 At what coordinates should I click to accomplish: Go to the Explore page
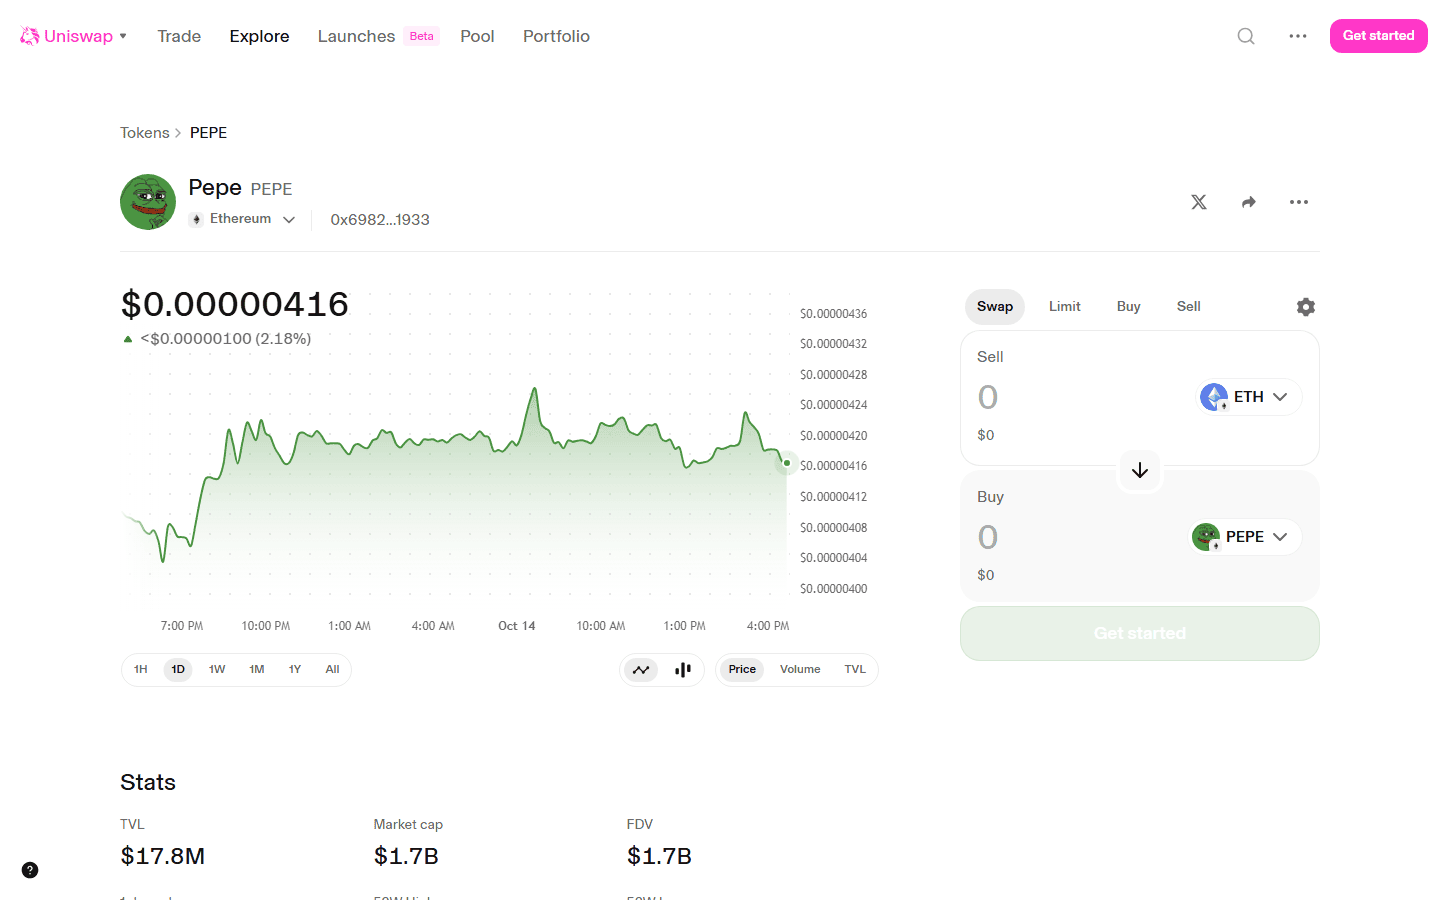pyautogui.click(x=259, y=36)
